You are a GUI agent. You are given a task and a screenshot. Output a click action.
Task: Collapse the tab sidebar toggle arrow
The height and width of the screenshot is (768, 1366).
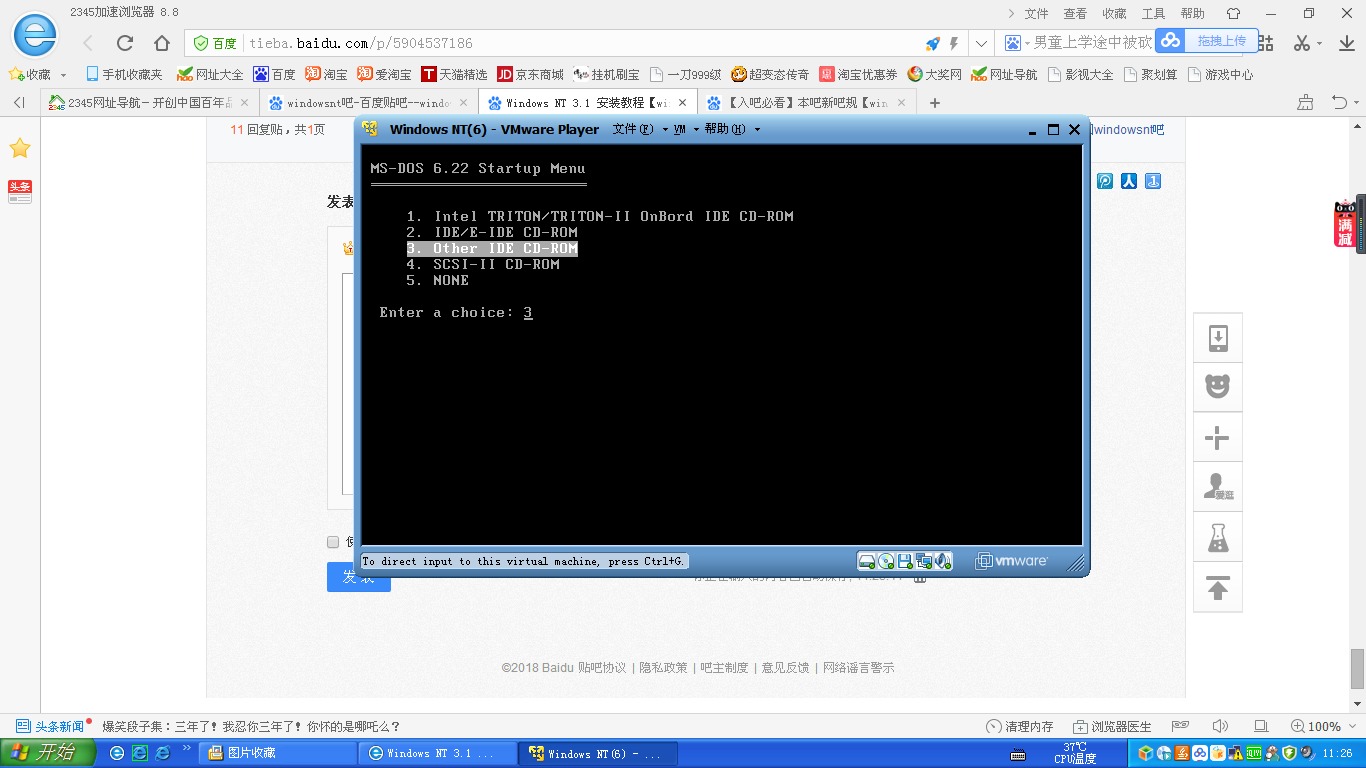tap(19, 103)
